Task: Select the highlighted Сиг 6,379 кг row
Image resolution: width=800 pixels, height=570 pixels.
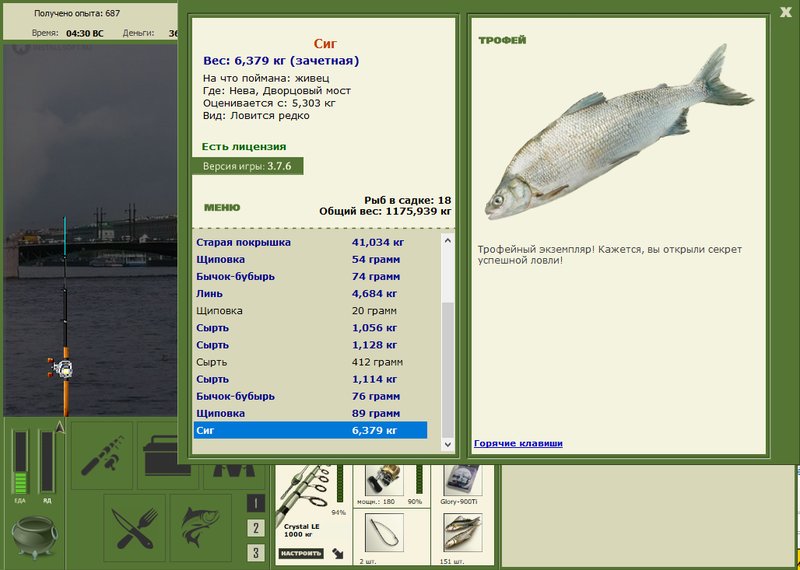Action: (311, 430)
